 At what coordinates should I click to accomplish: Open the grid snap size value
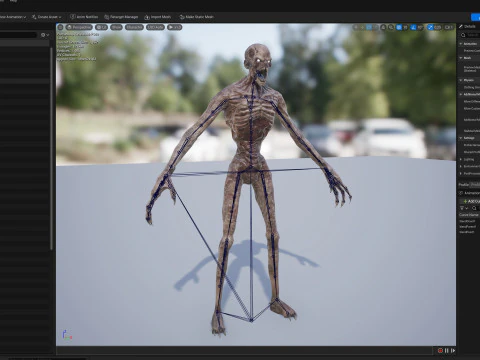(x=405, y=27)
